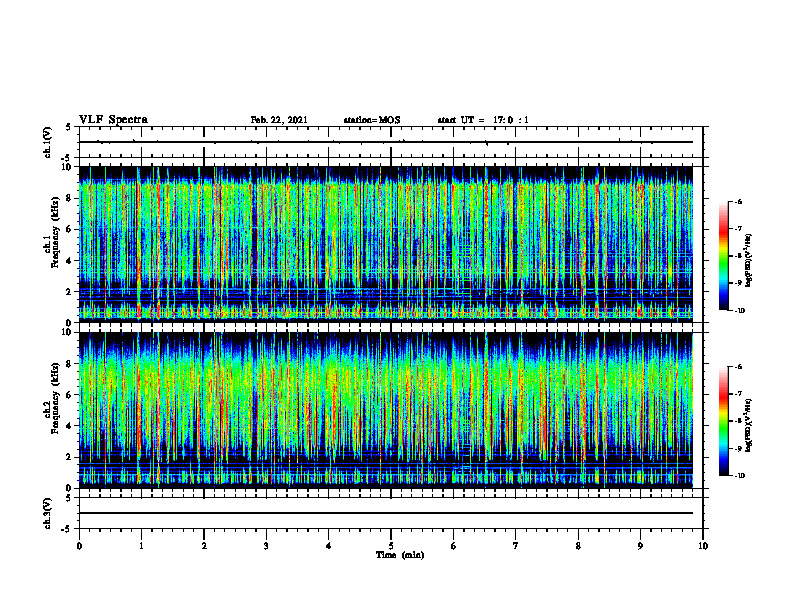Select the "Feb. 22, 2021" date text
Viewport: 792px width, 612px height.
279,120
